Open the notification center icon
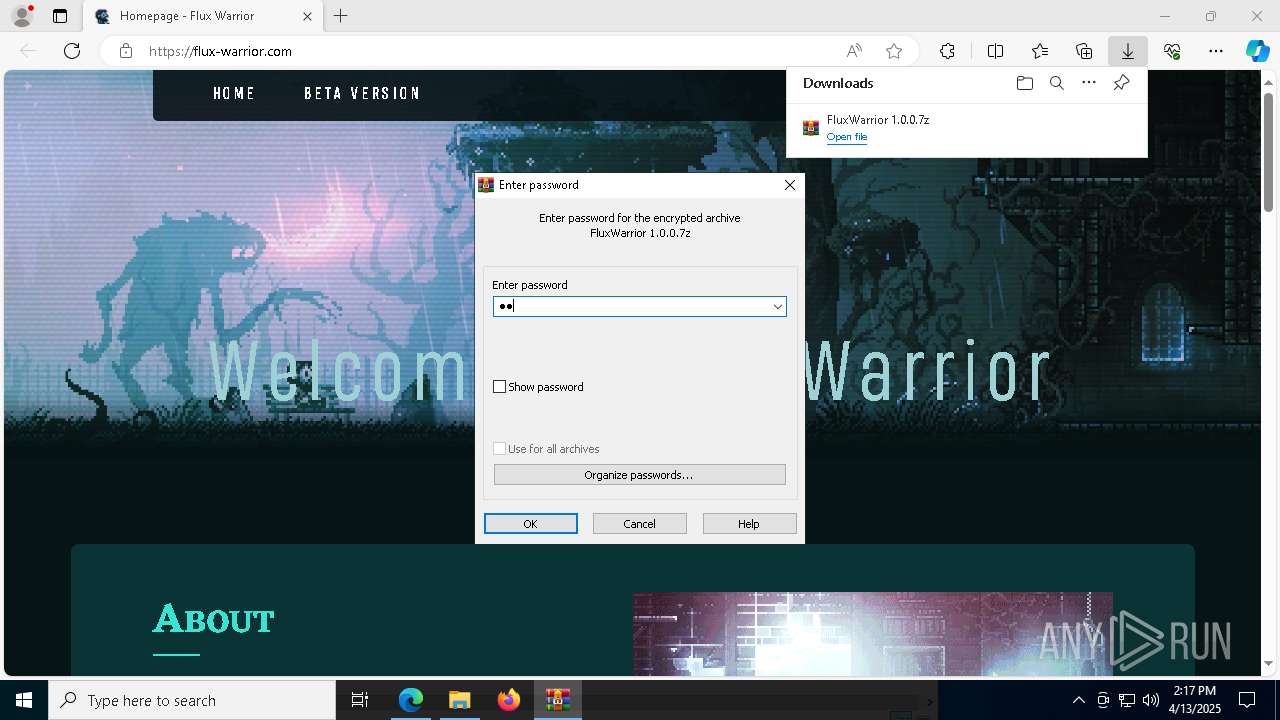1280x720 pixels. (1248, 700)
